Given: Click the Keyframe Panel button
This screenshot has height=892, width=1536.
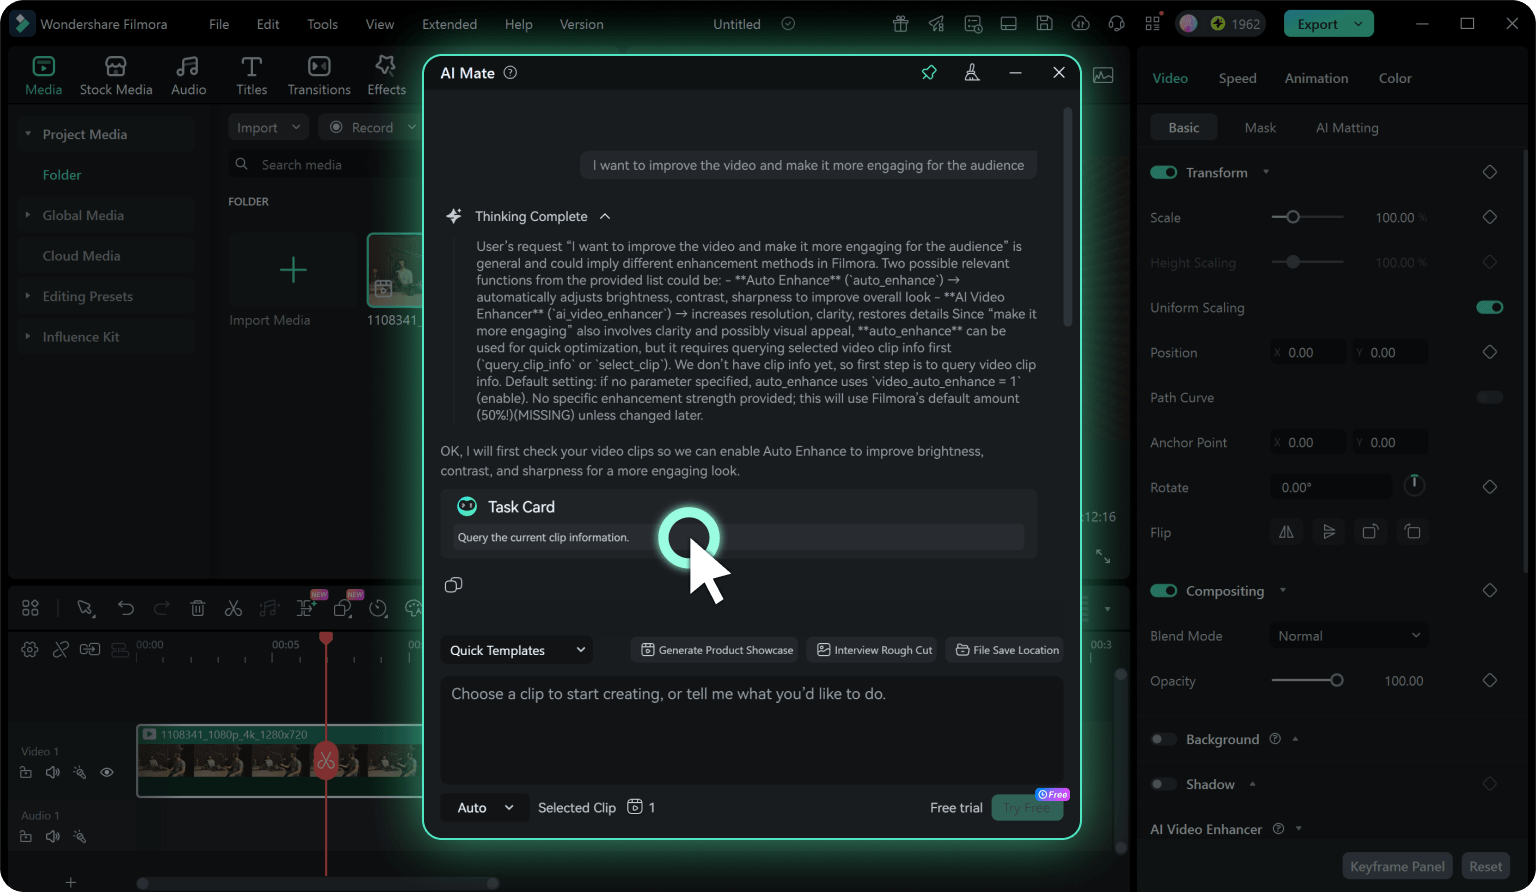Looking at the screenshot, I should 1397,866.
